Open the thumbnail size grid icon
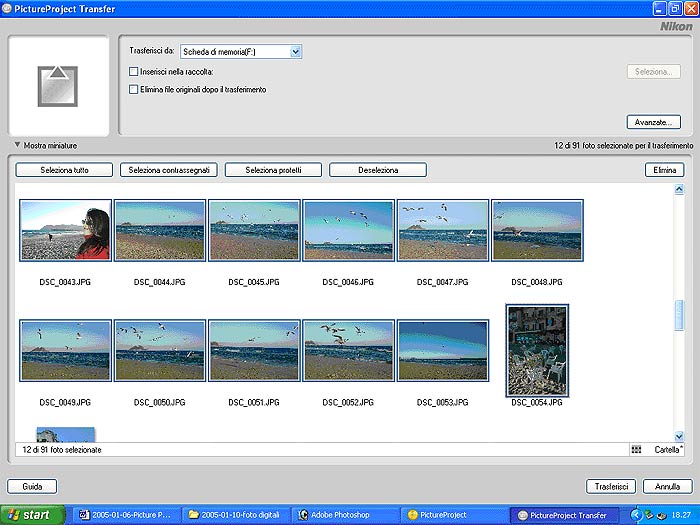This screenshot has width=700, height=525. click(636, 450)
